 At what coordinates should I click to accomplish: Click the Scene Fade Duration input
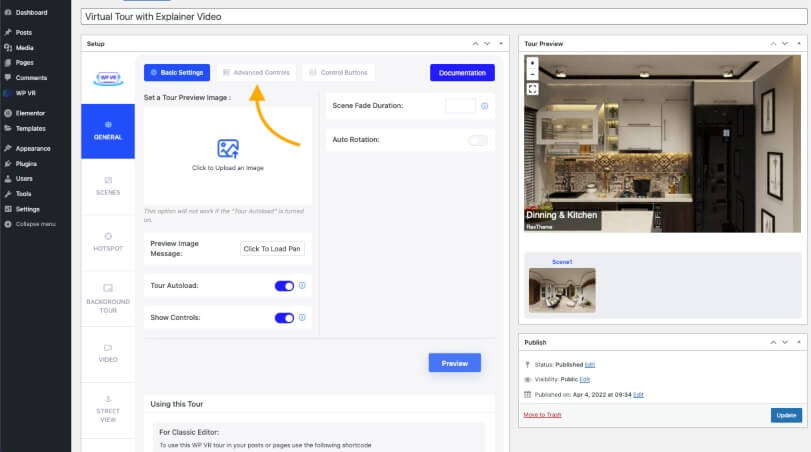pyautogui.click(x=460, y=106)
